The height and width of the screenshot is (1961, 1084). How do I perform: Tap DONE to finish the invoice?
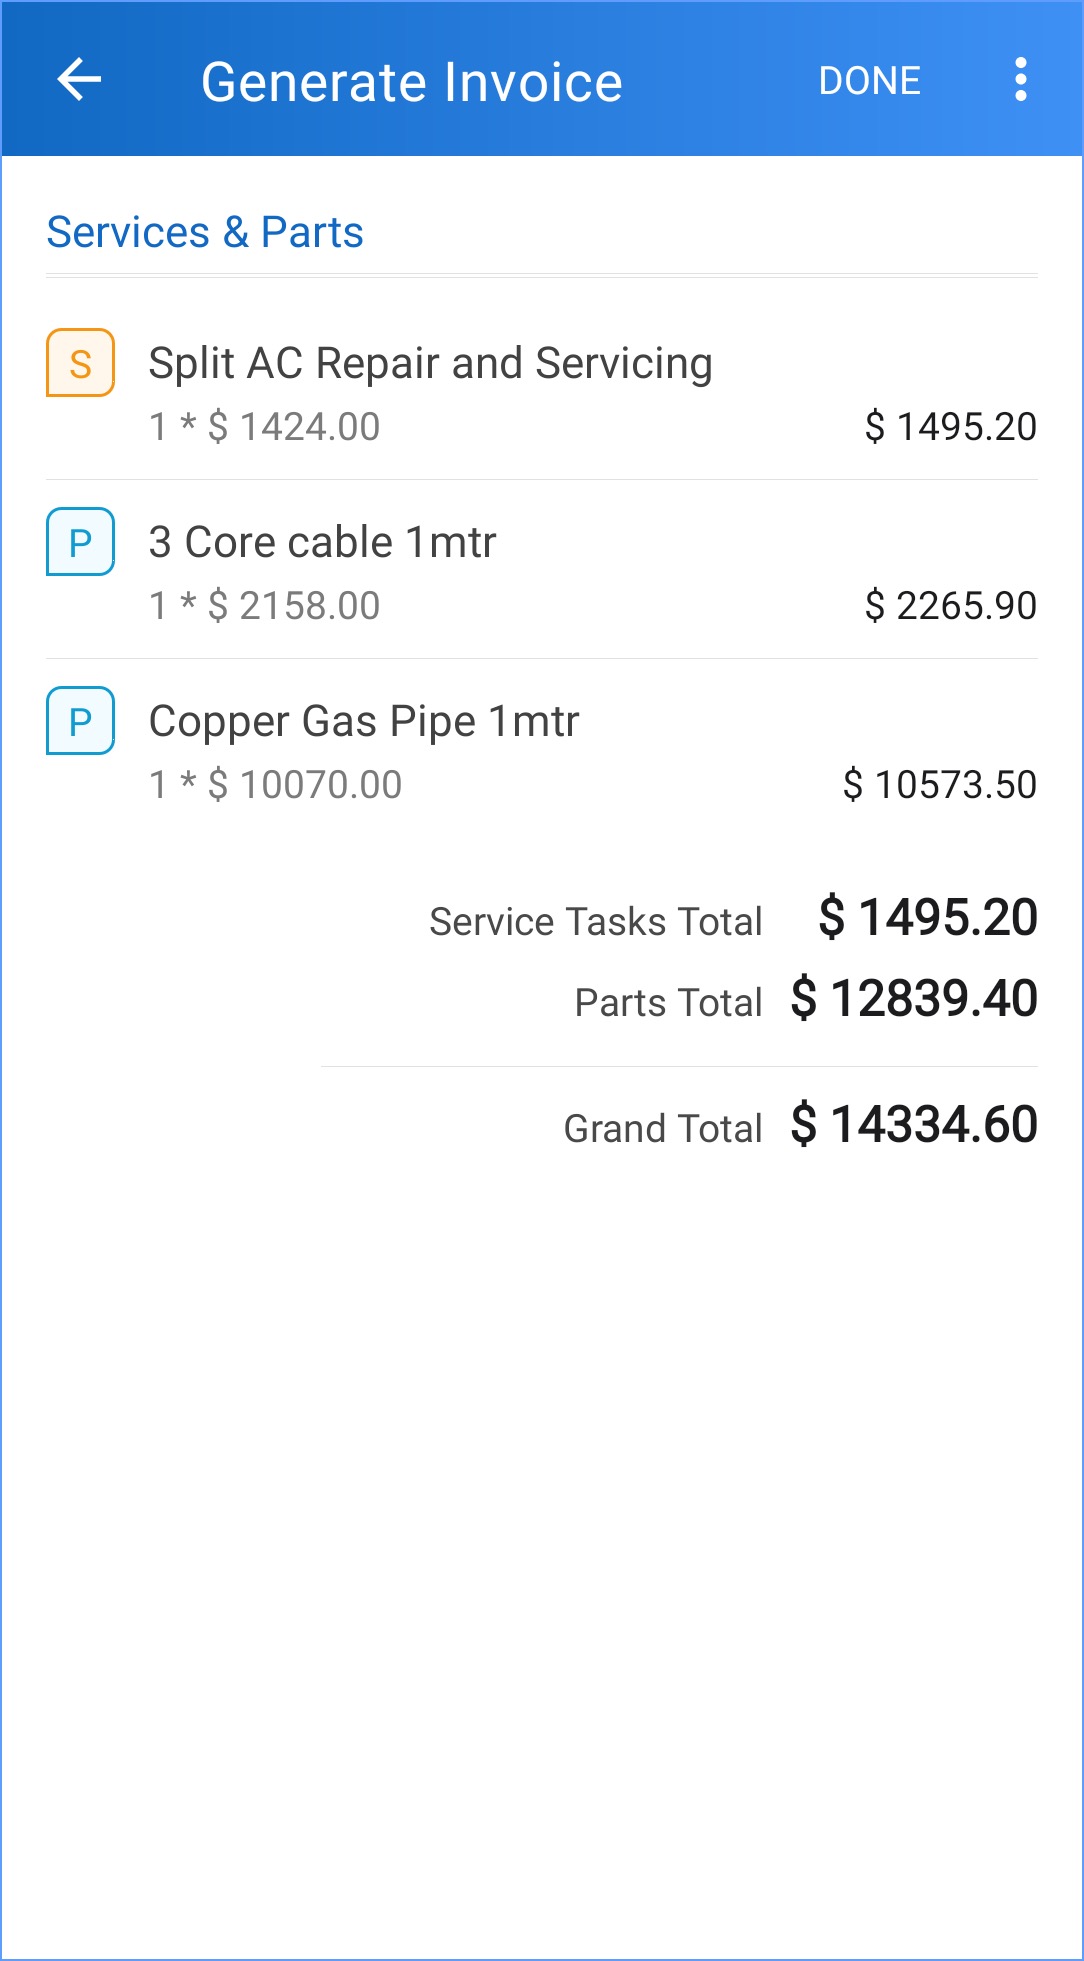869,81
